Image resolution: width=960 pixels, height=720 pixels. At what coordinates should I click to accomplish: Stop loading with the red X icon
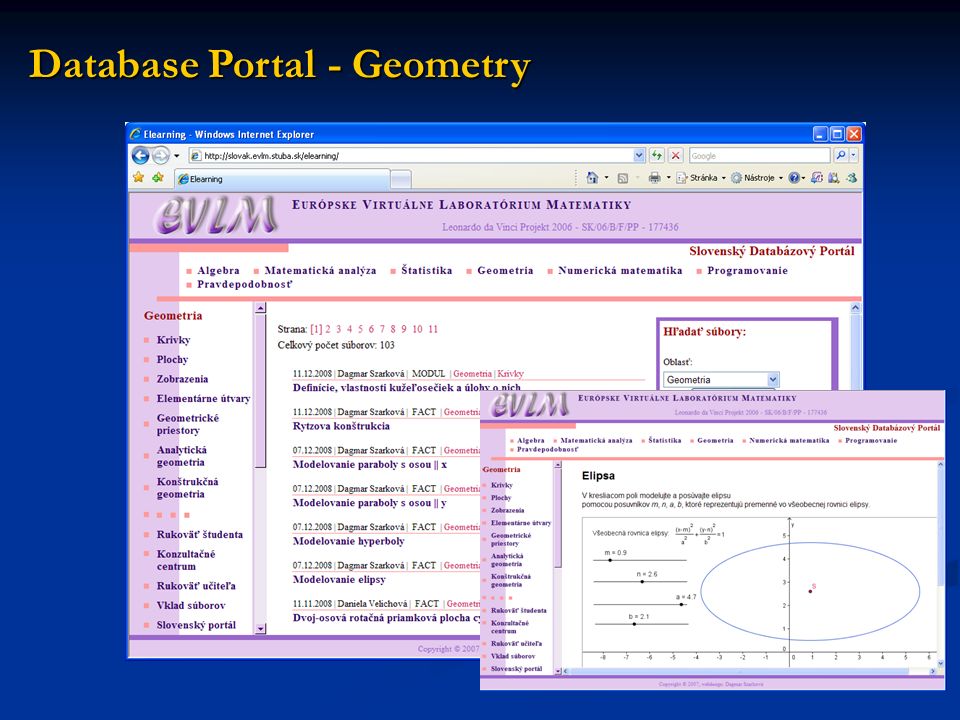point(675,156)
